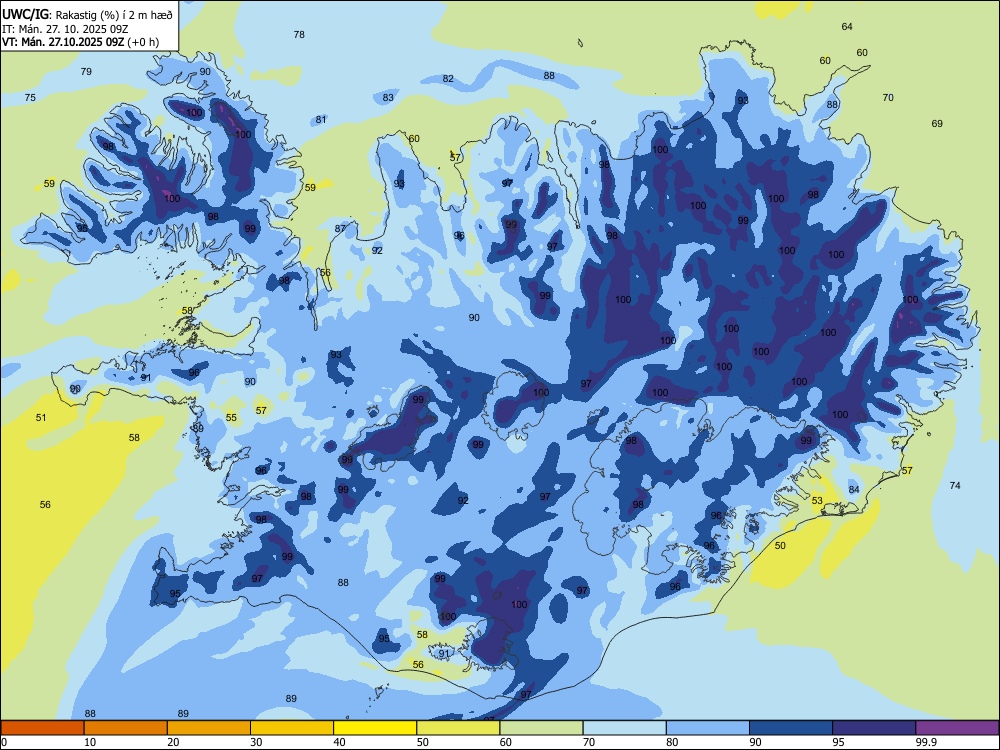Click the map value '55' near Faxaflói

(x=231, y=418)
